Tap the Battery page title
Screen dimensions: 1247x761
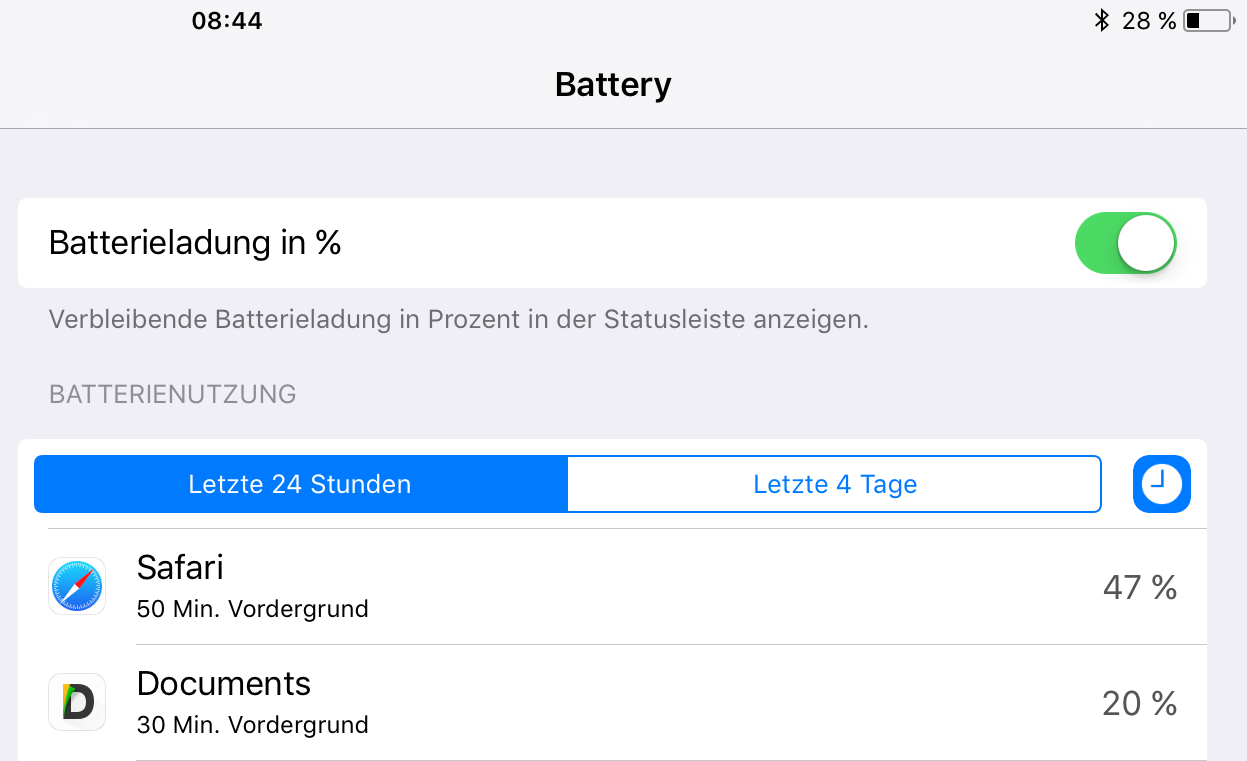coord(613,85)
